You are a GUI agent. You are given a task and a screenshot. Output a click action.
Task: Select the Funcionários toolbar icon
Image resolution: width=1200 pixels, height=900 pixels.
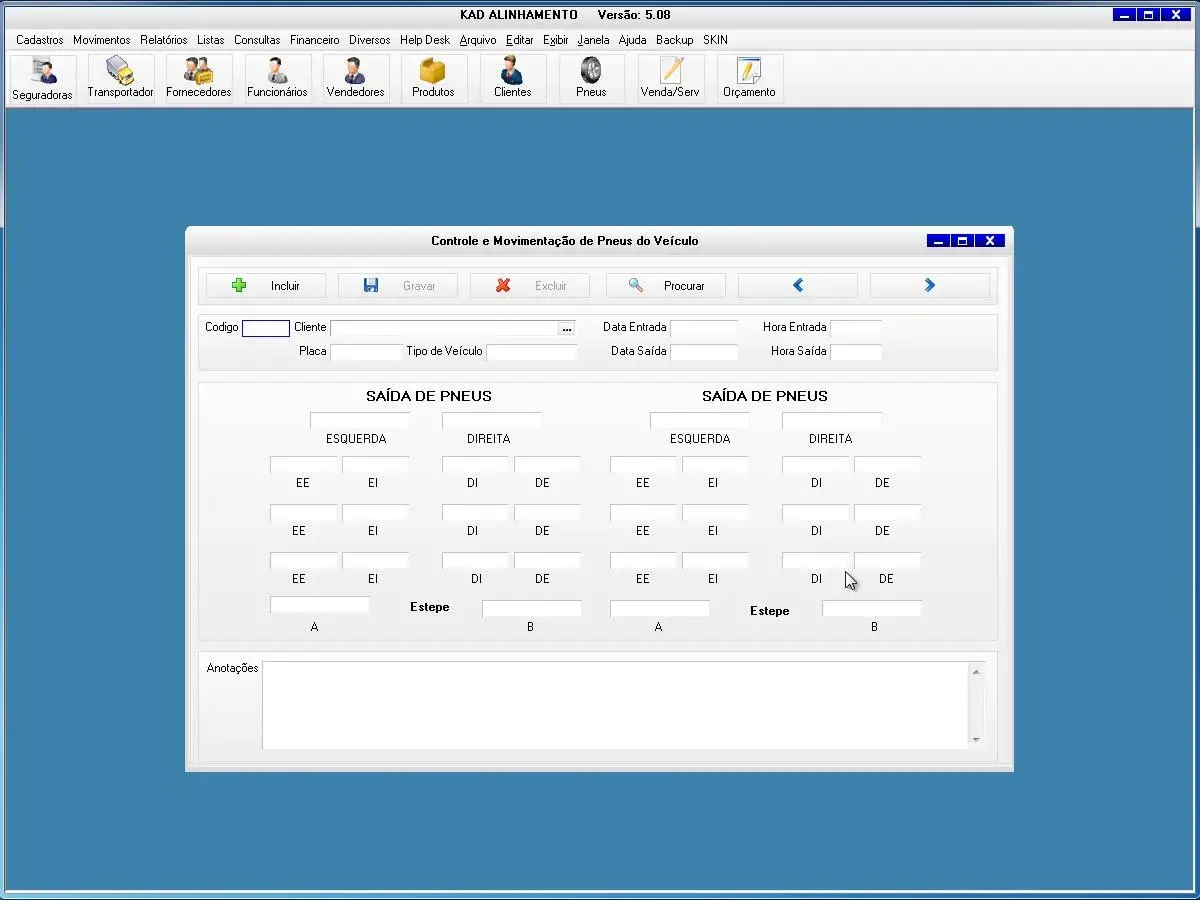tap(277, 79)
